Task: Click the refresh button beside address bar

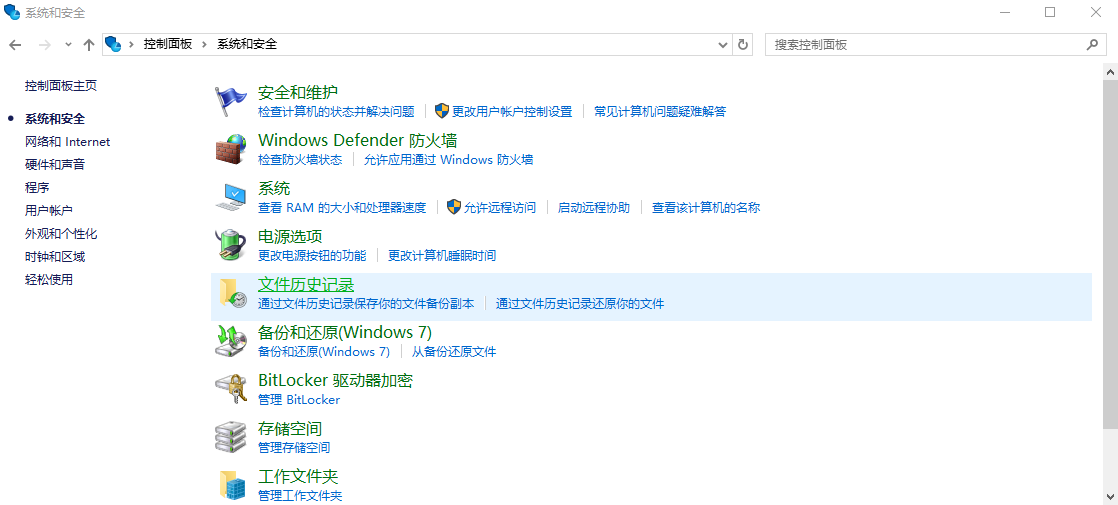Action: pyautogui.click(x=743, y=44)
